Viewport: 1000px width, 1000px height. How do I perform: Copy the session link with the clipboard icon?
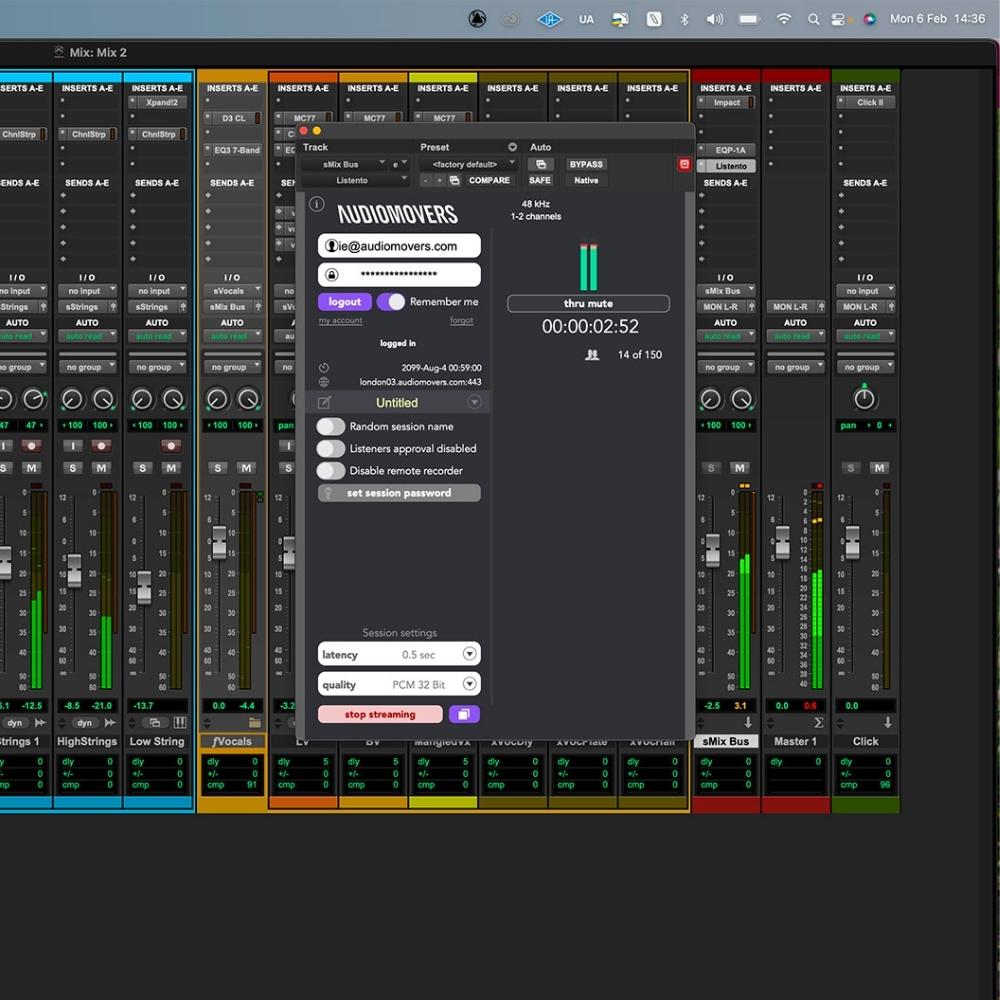[462, 714]
